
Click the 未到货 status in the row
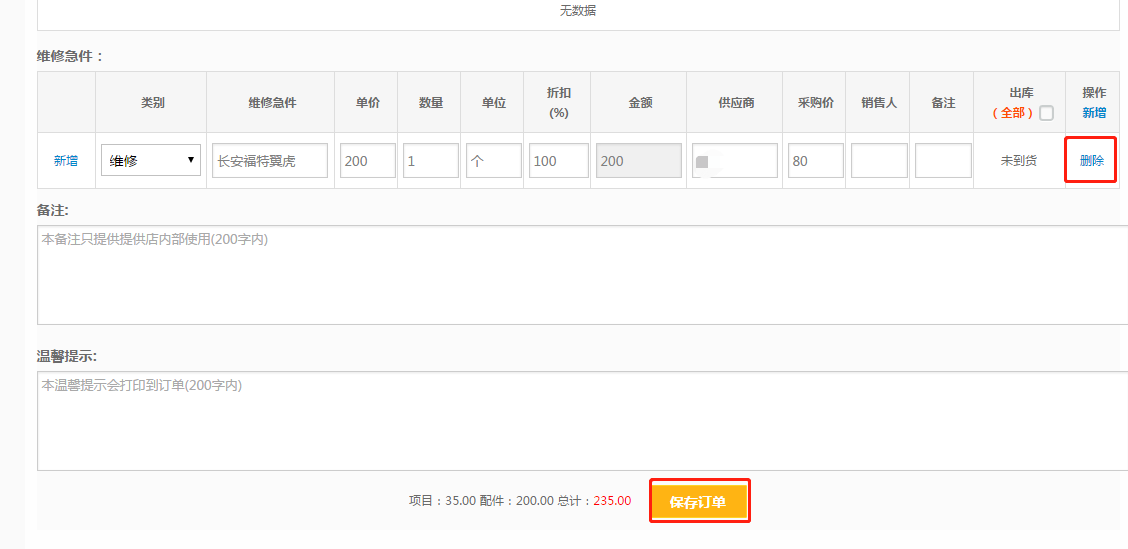pos(1018,160)
